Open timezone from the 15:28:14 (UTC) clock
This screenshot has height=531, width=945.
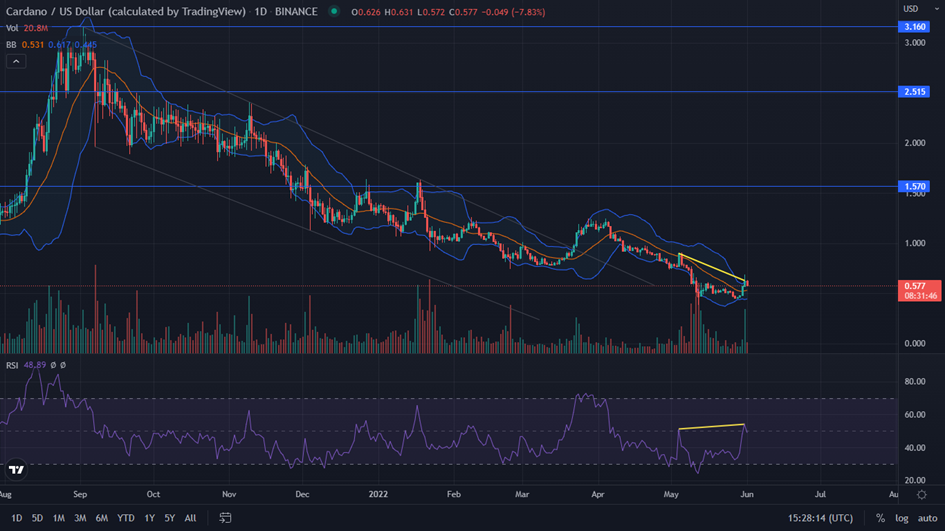[820, 518]
